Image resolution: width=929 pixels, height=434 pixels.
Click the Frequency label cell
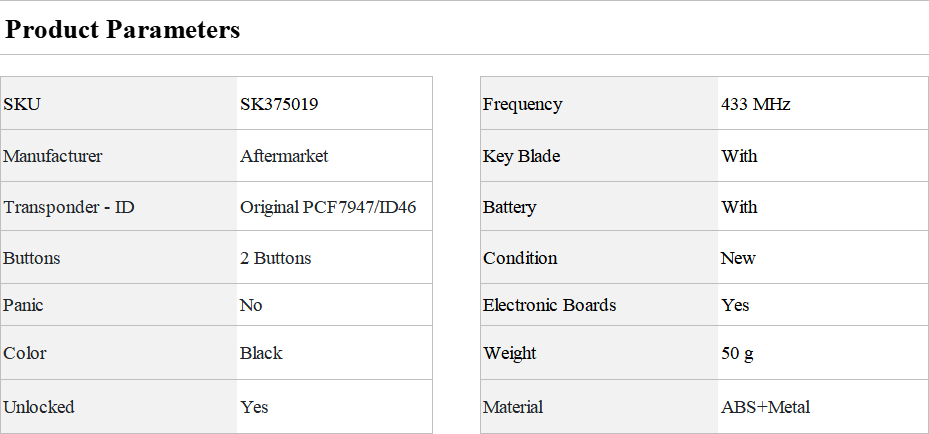click(x=599, y=104)
